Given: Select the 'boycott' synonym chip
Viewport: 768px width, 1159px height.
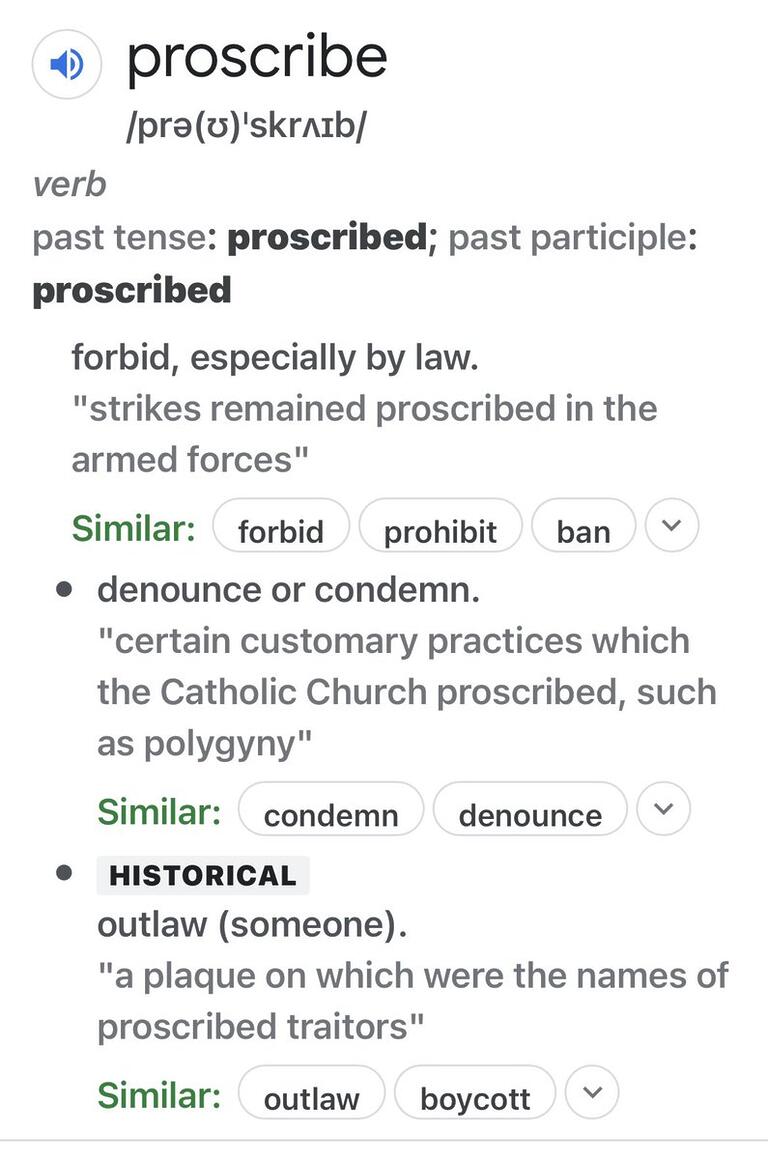Looking at the screenshot, I should pyautogui.click(x=475, y=1092).
